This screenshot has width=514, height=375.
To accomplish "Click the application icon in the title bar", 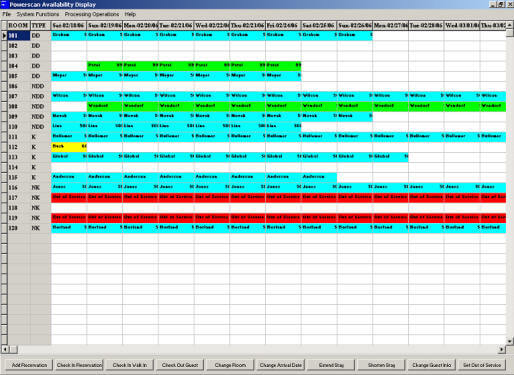I will click(4, 4).
